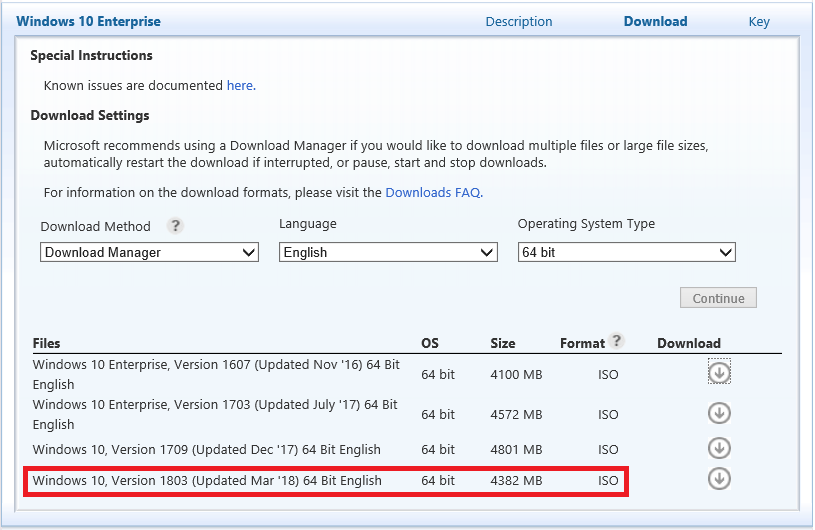Screen dimensions: 815x530
Task: Click the Continue button
Action: pyautogui.click(x=718, y=298)
